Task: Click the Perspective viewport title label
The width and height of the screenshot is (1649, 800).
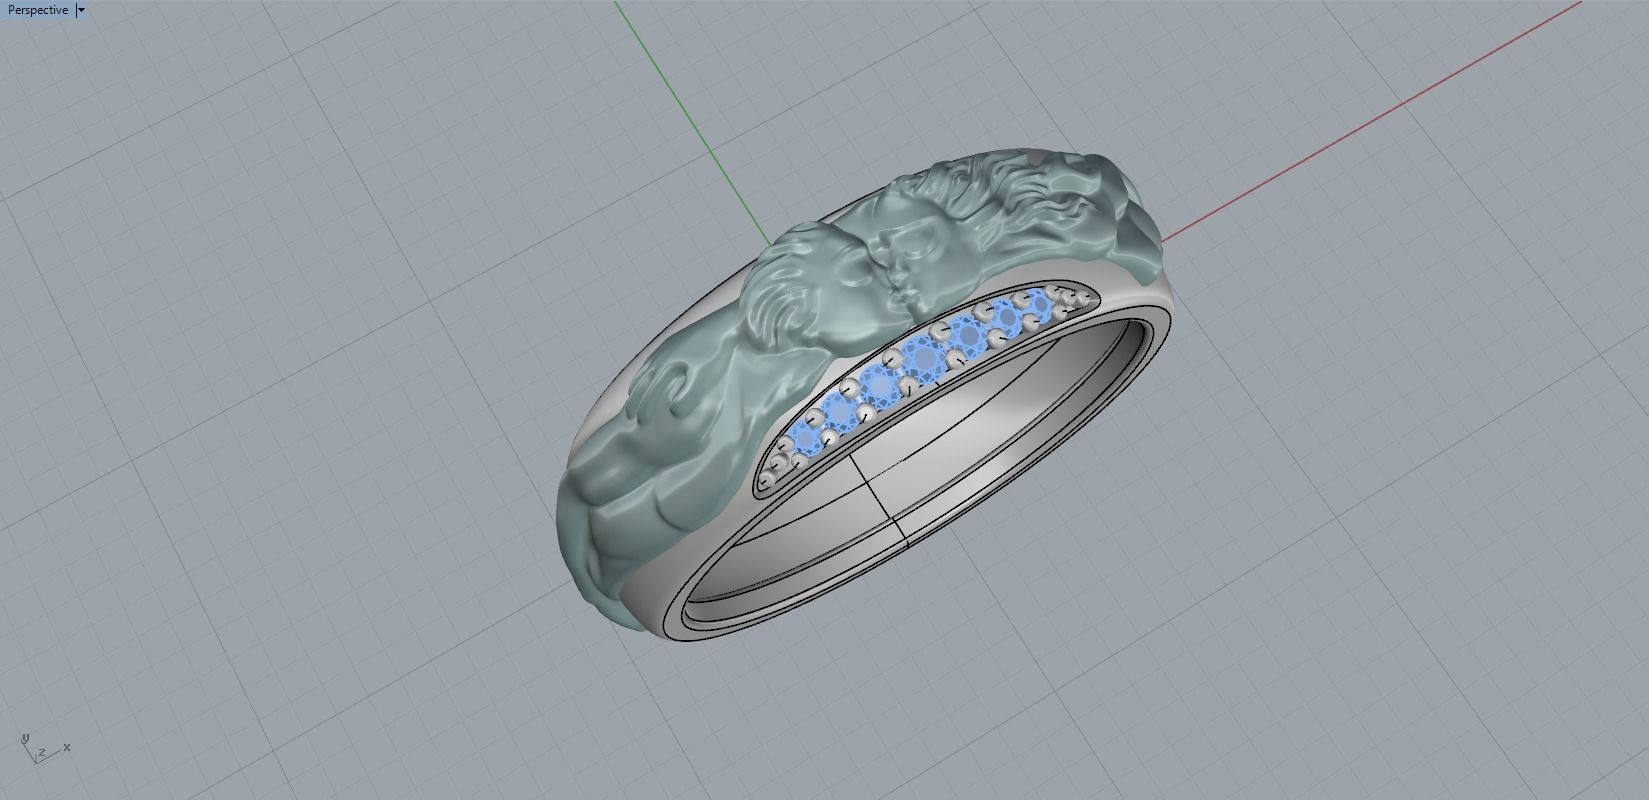Action: [38, 10]
